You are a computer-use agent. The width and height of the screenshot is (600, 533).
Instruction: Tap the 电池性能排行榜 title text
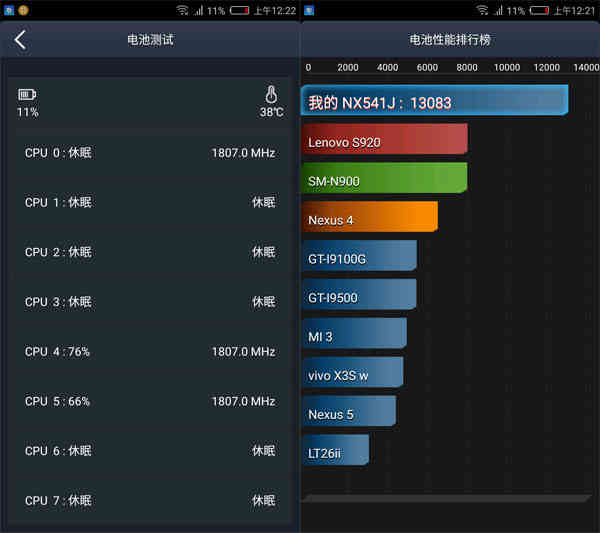coord(450,40)
